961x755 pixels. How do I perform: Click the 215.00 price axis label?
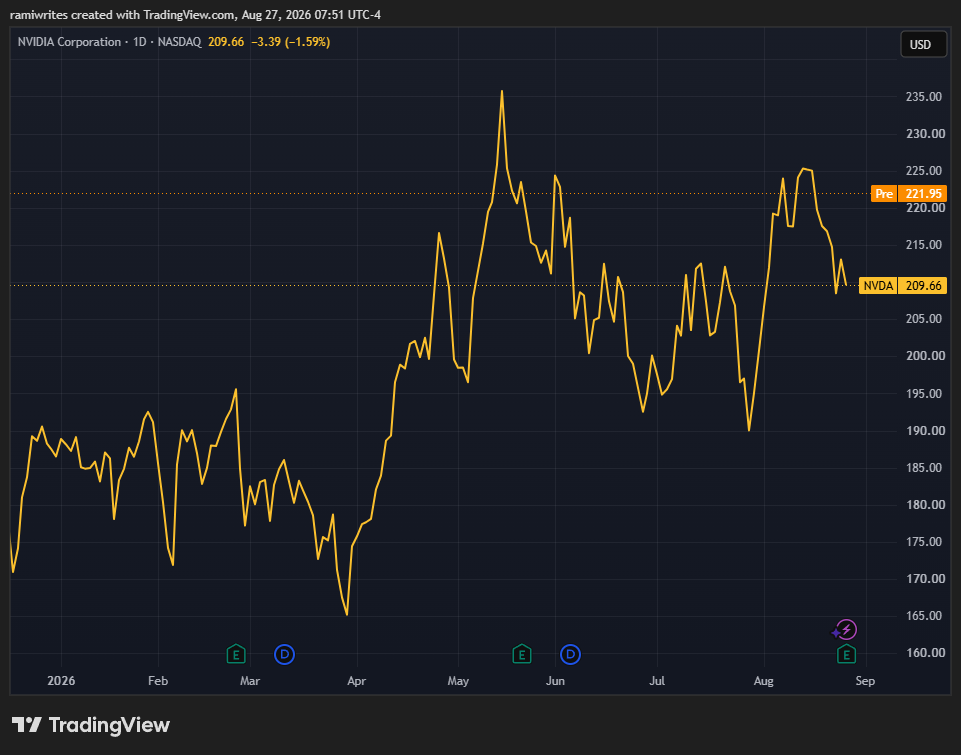924,245
